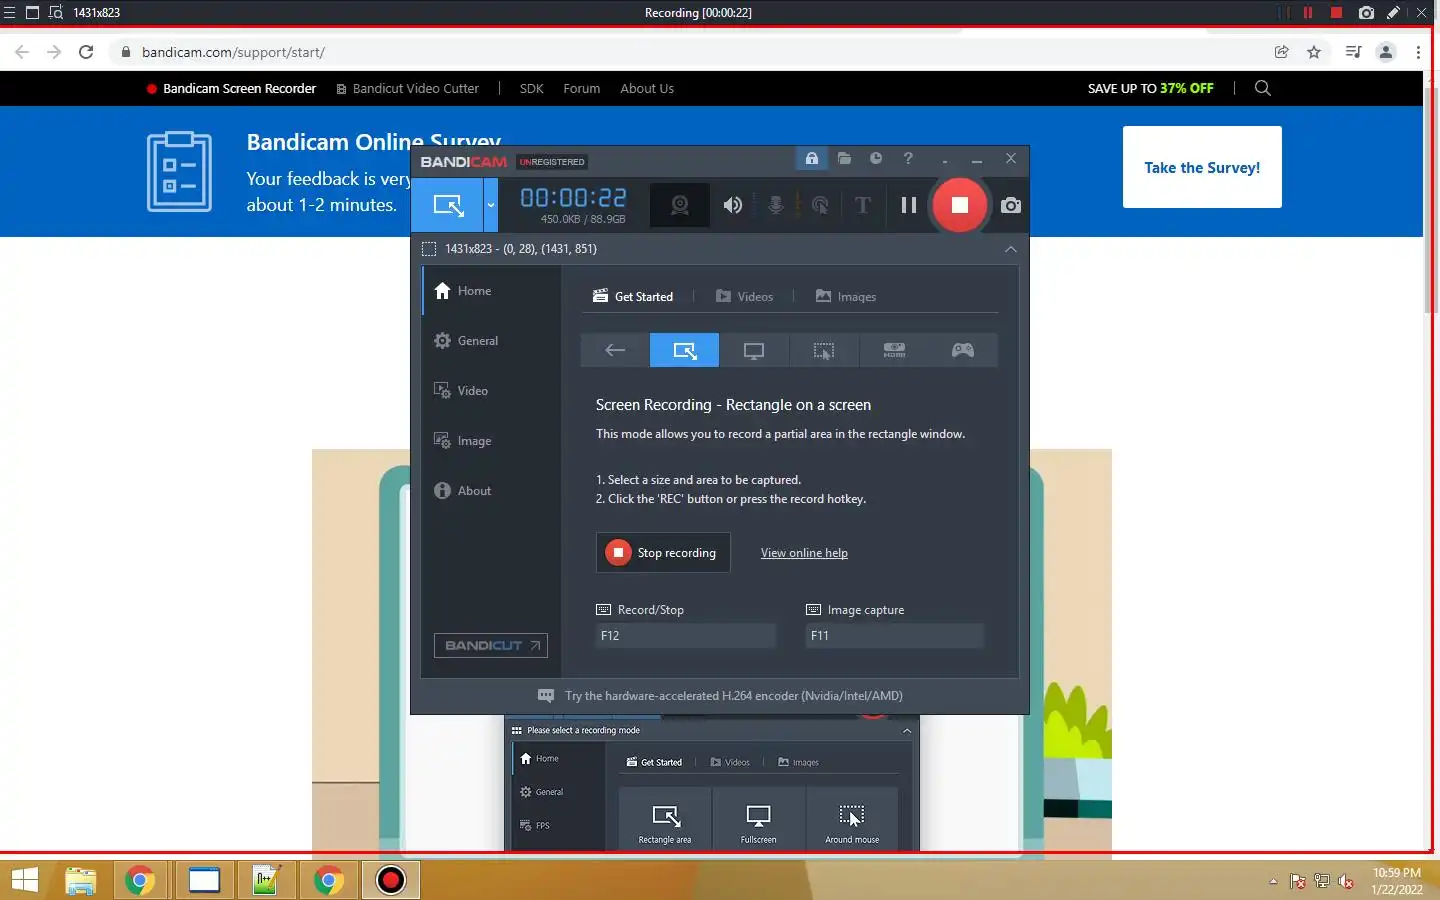Open the SDK nav link
The image size is (1440, 900).
pyautogui.click(x=532, y=89)
